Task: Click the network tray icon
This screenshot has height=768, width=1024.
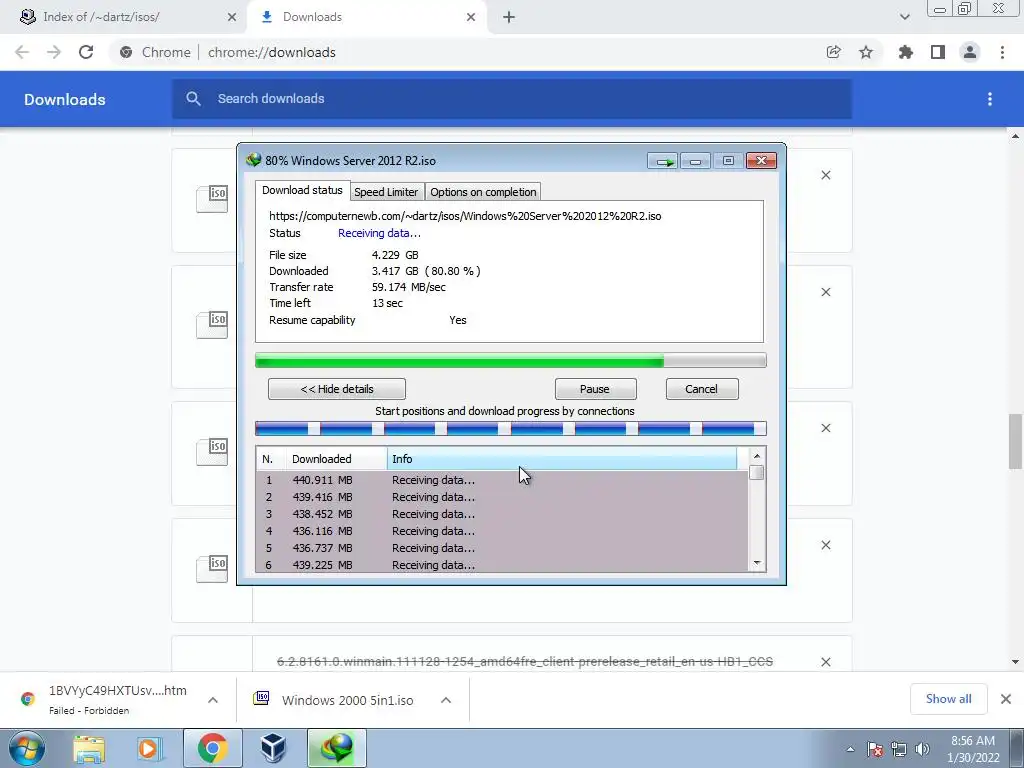Action: 899,749
